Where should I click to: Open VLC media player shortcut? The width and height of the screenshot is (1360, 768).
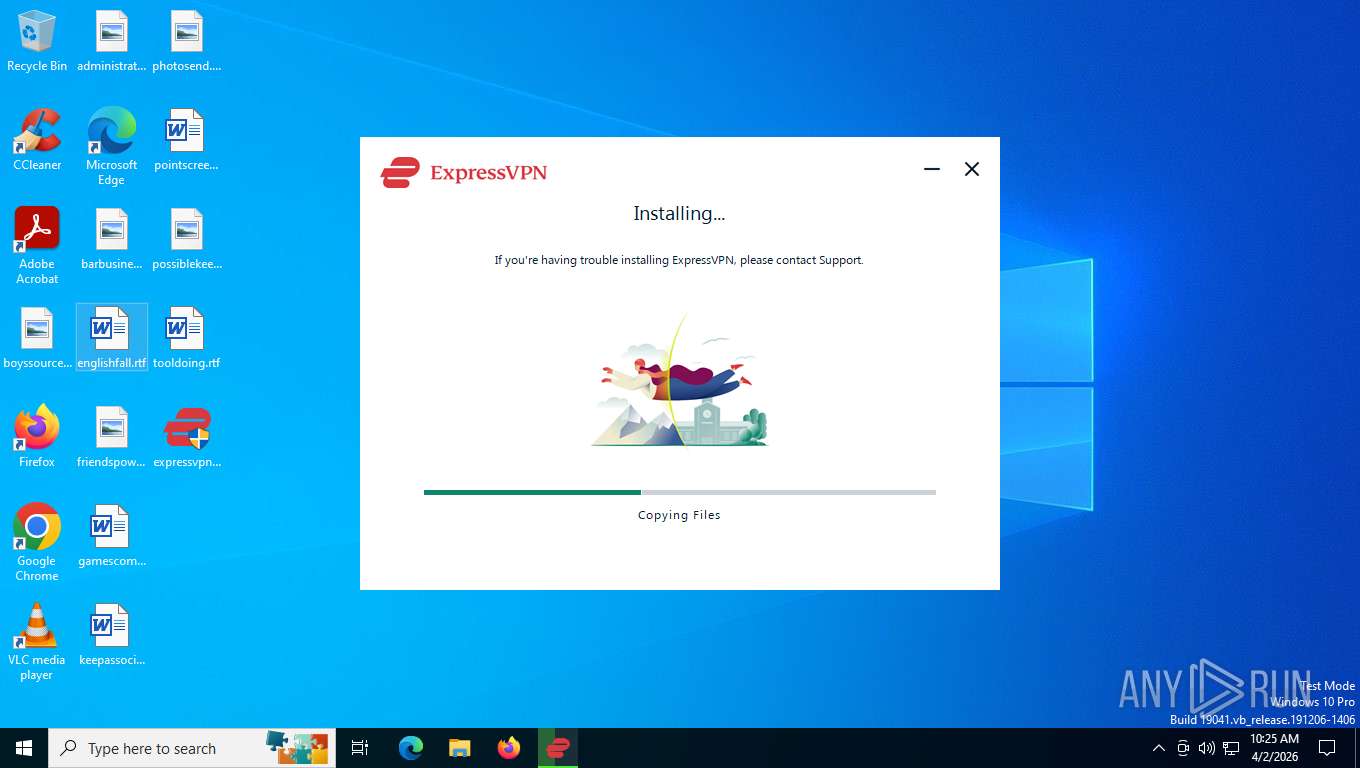tap(37, 642)
